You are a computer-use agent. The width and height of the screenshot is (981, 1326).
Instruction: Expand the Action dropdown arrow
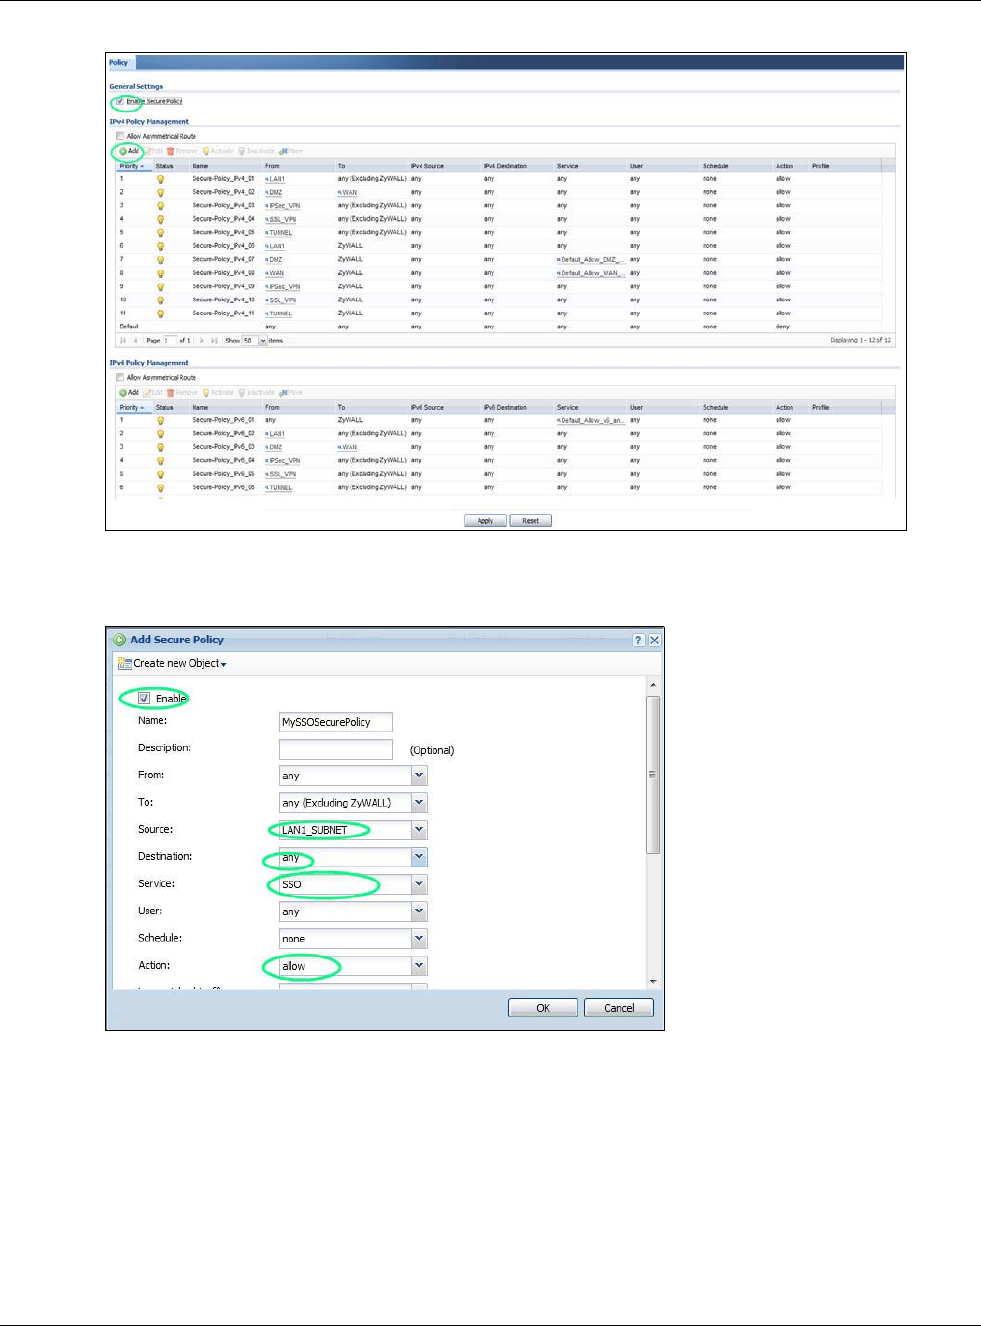click(419, 966)
